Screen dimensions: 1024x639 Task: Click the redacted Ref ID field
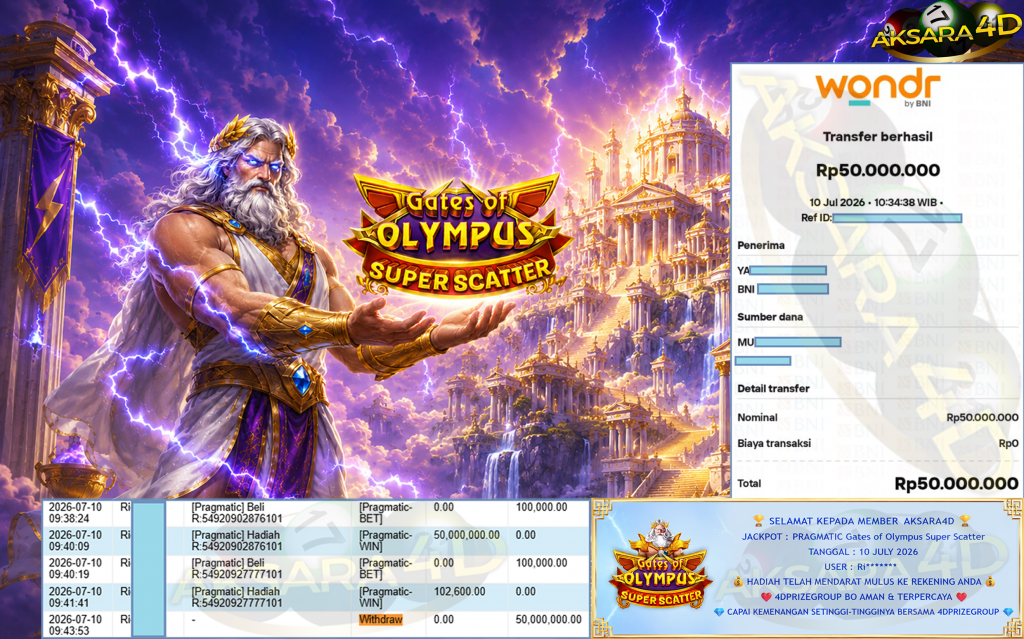tap(897, 218)
